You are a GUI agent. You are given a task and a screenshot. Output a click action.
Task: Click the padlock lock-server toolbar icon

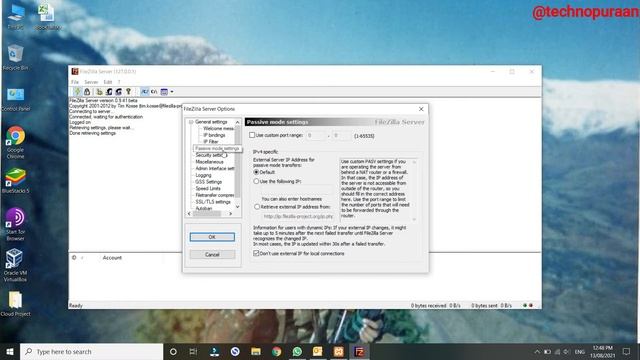coord(87,91)
